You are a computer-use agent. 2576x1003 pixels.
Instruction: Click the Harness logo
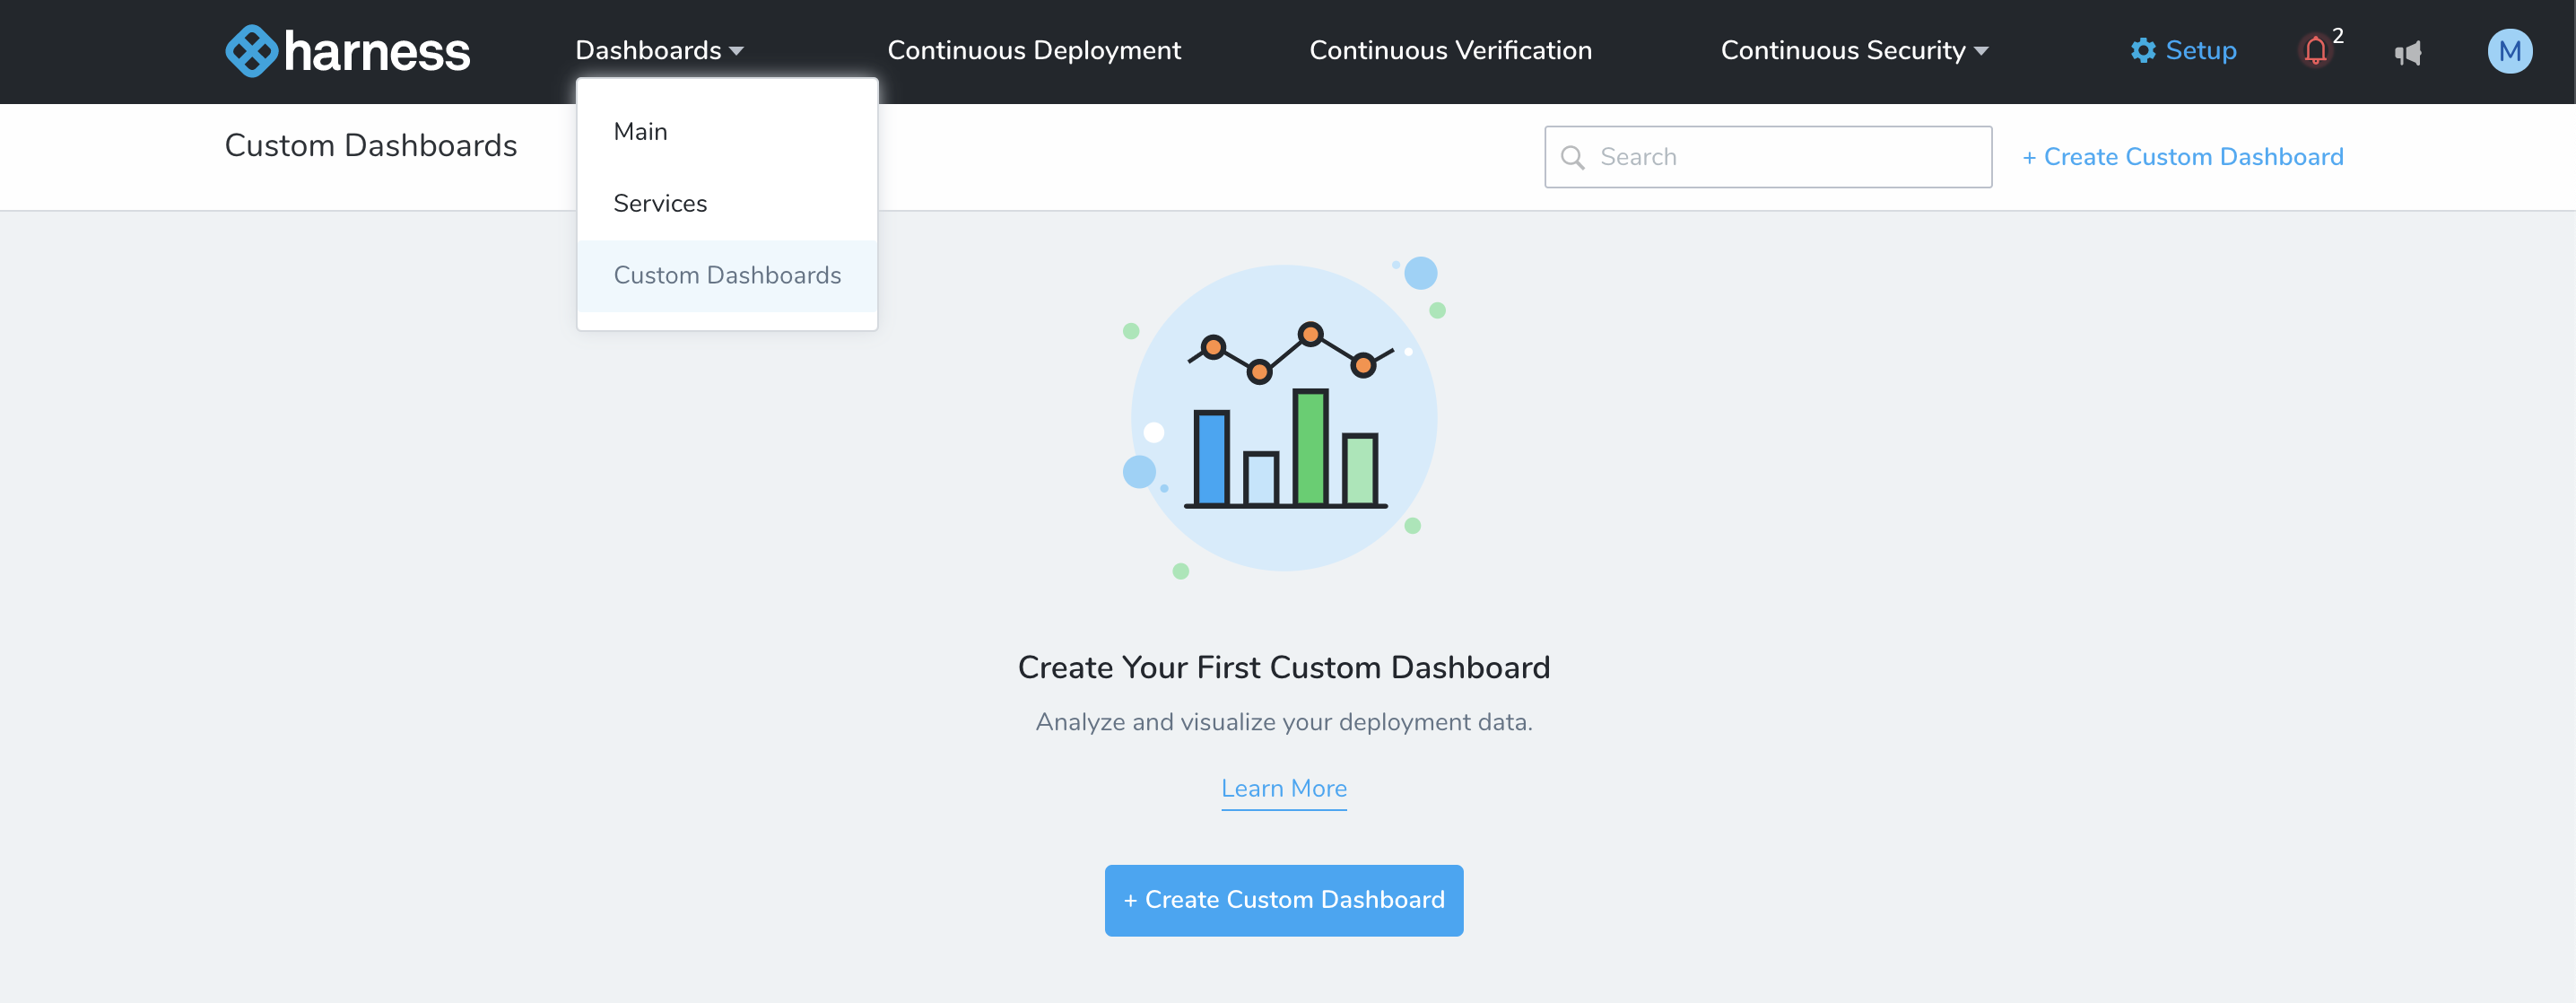pos(347,51)
